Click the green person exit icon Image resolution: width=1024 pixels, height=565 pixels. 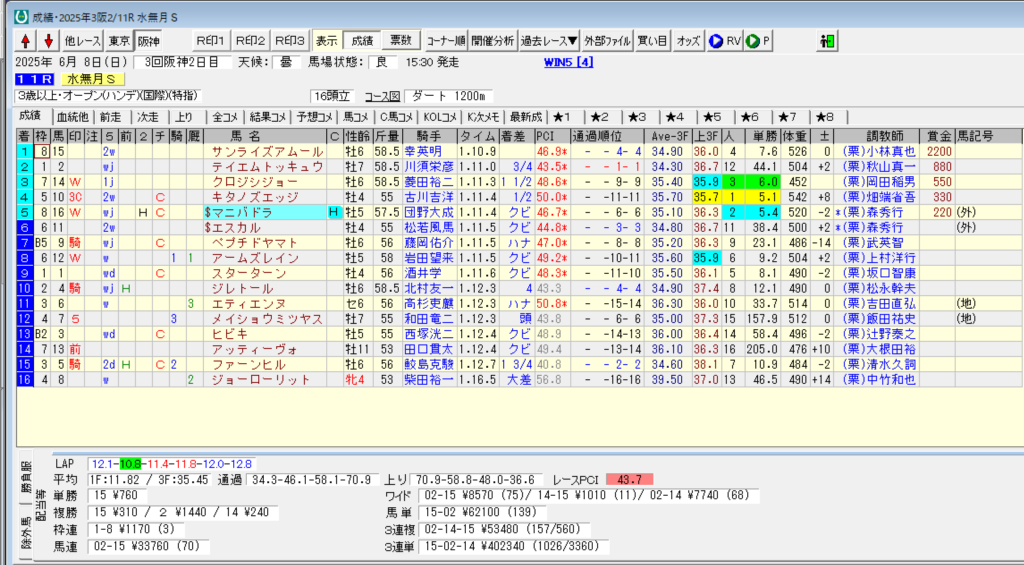(827, 41)
